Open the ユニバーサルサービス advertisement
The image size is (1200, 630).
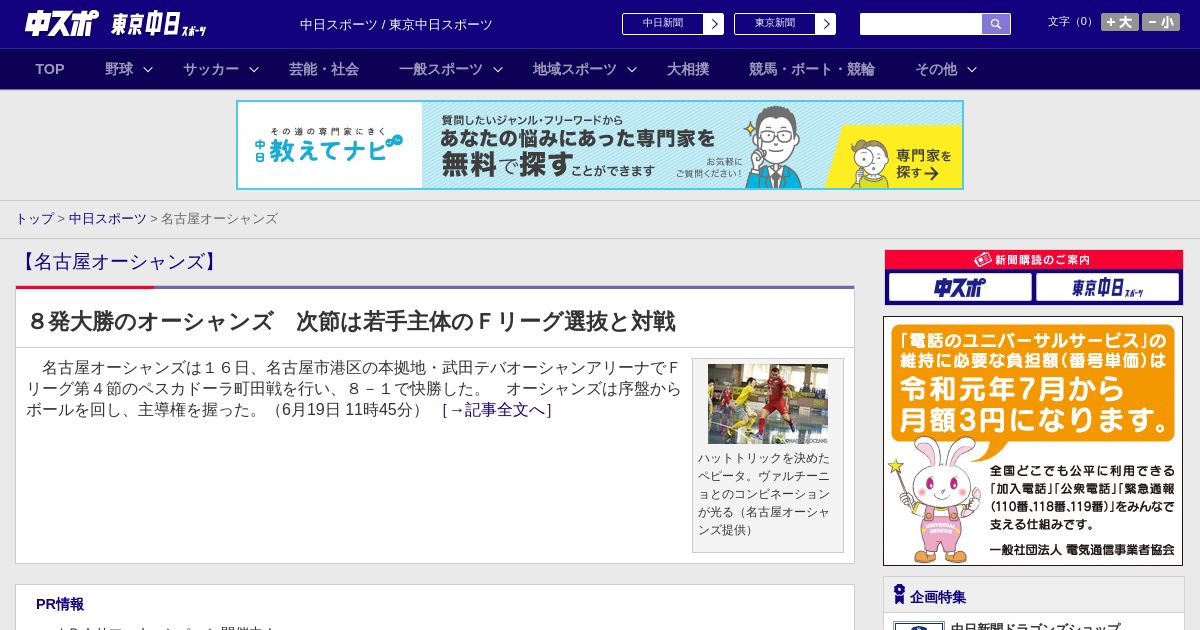1033,441
